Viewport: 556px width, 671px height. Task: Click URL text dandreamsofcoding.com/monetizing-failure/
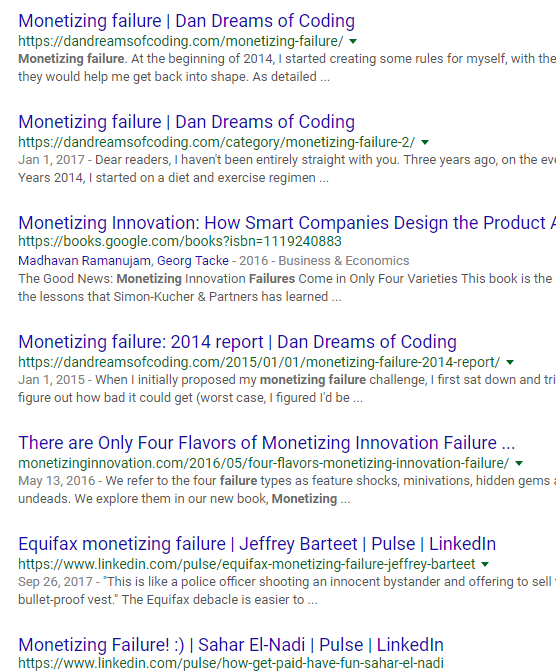[x=181, y=42]
